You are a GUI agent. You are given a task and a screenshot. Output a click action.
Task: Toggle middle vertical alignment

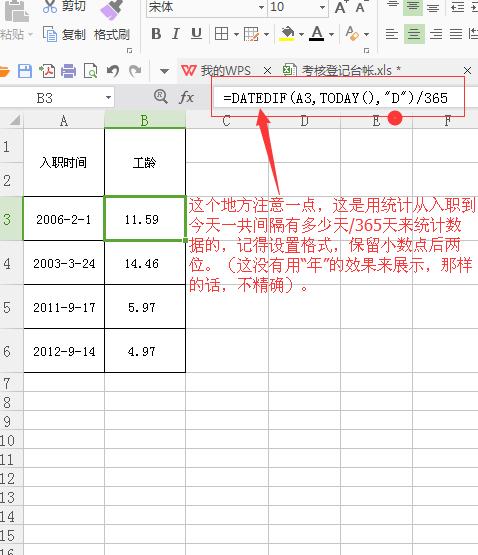tap(413, 7)
